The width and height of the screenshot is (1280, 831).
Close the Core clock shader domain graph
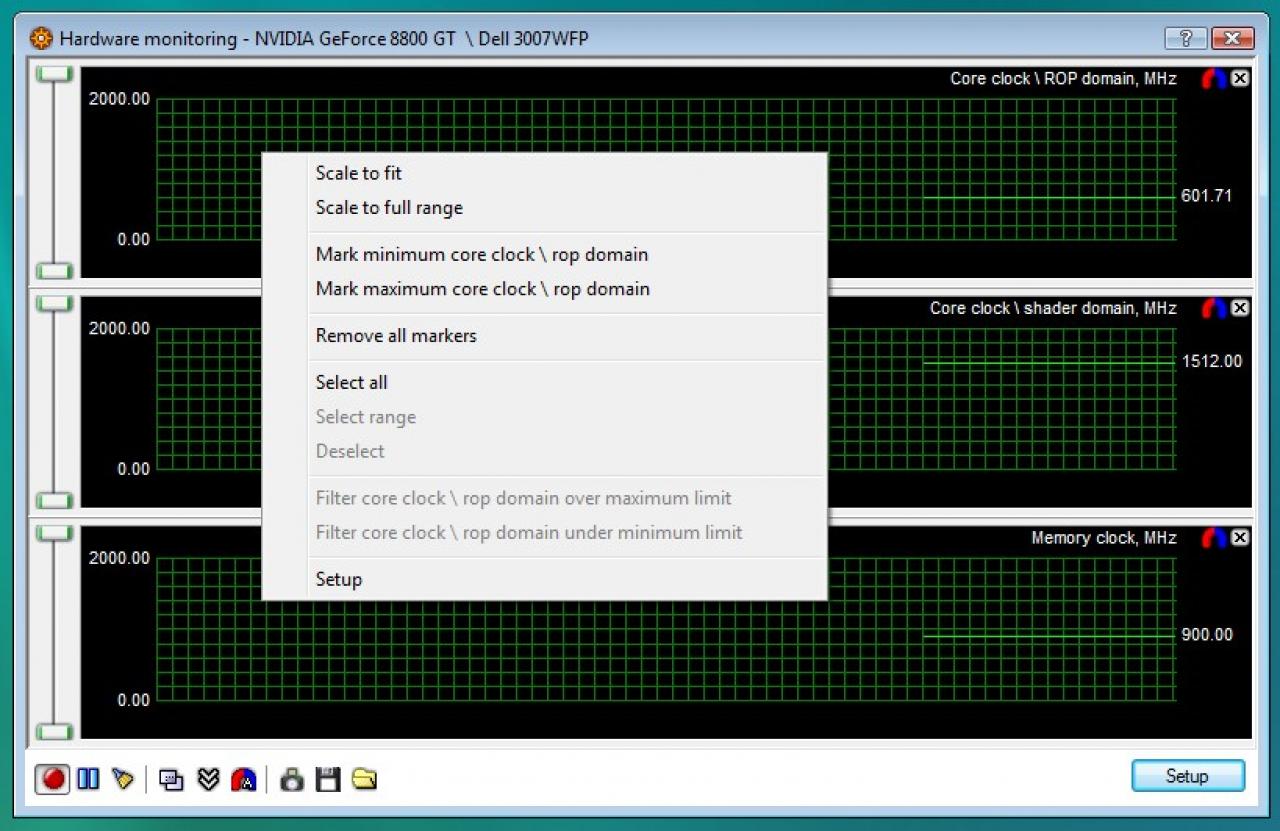click(x=1240, y=308)
